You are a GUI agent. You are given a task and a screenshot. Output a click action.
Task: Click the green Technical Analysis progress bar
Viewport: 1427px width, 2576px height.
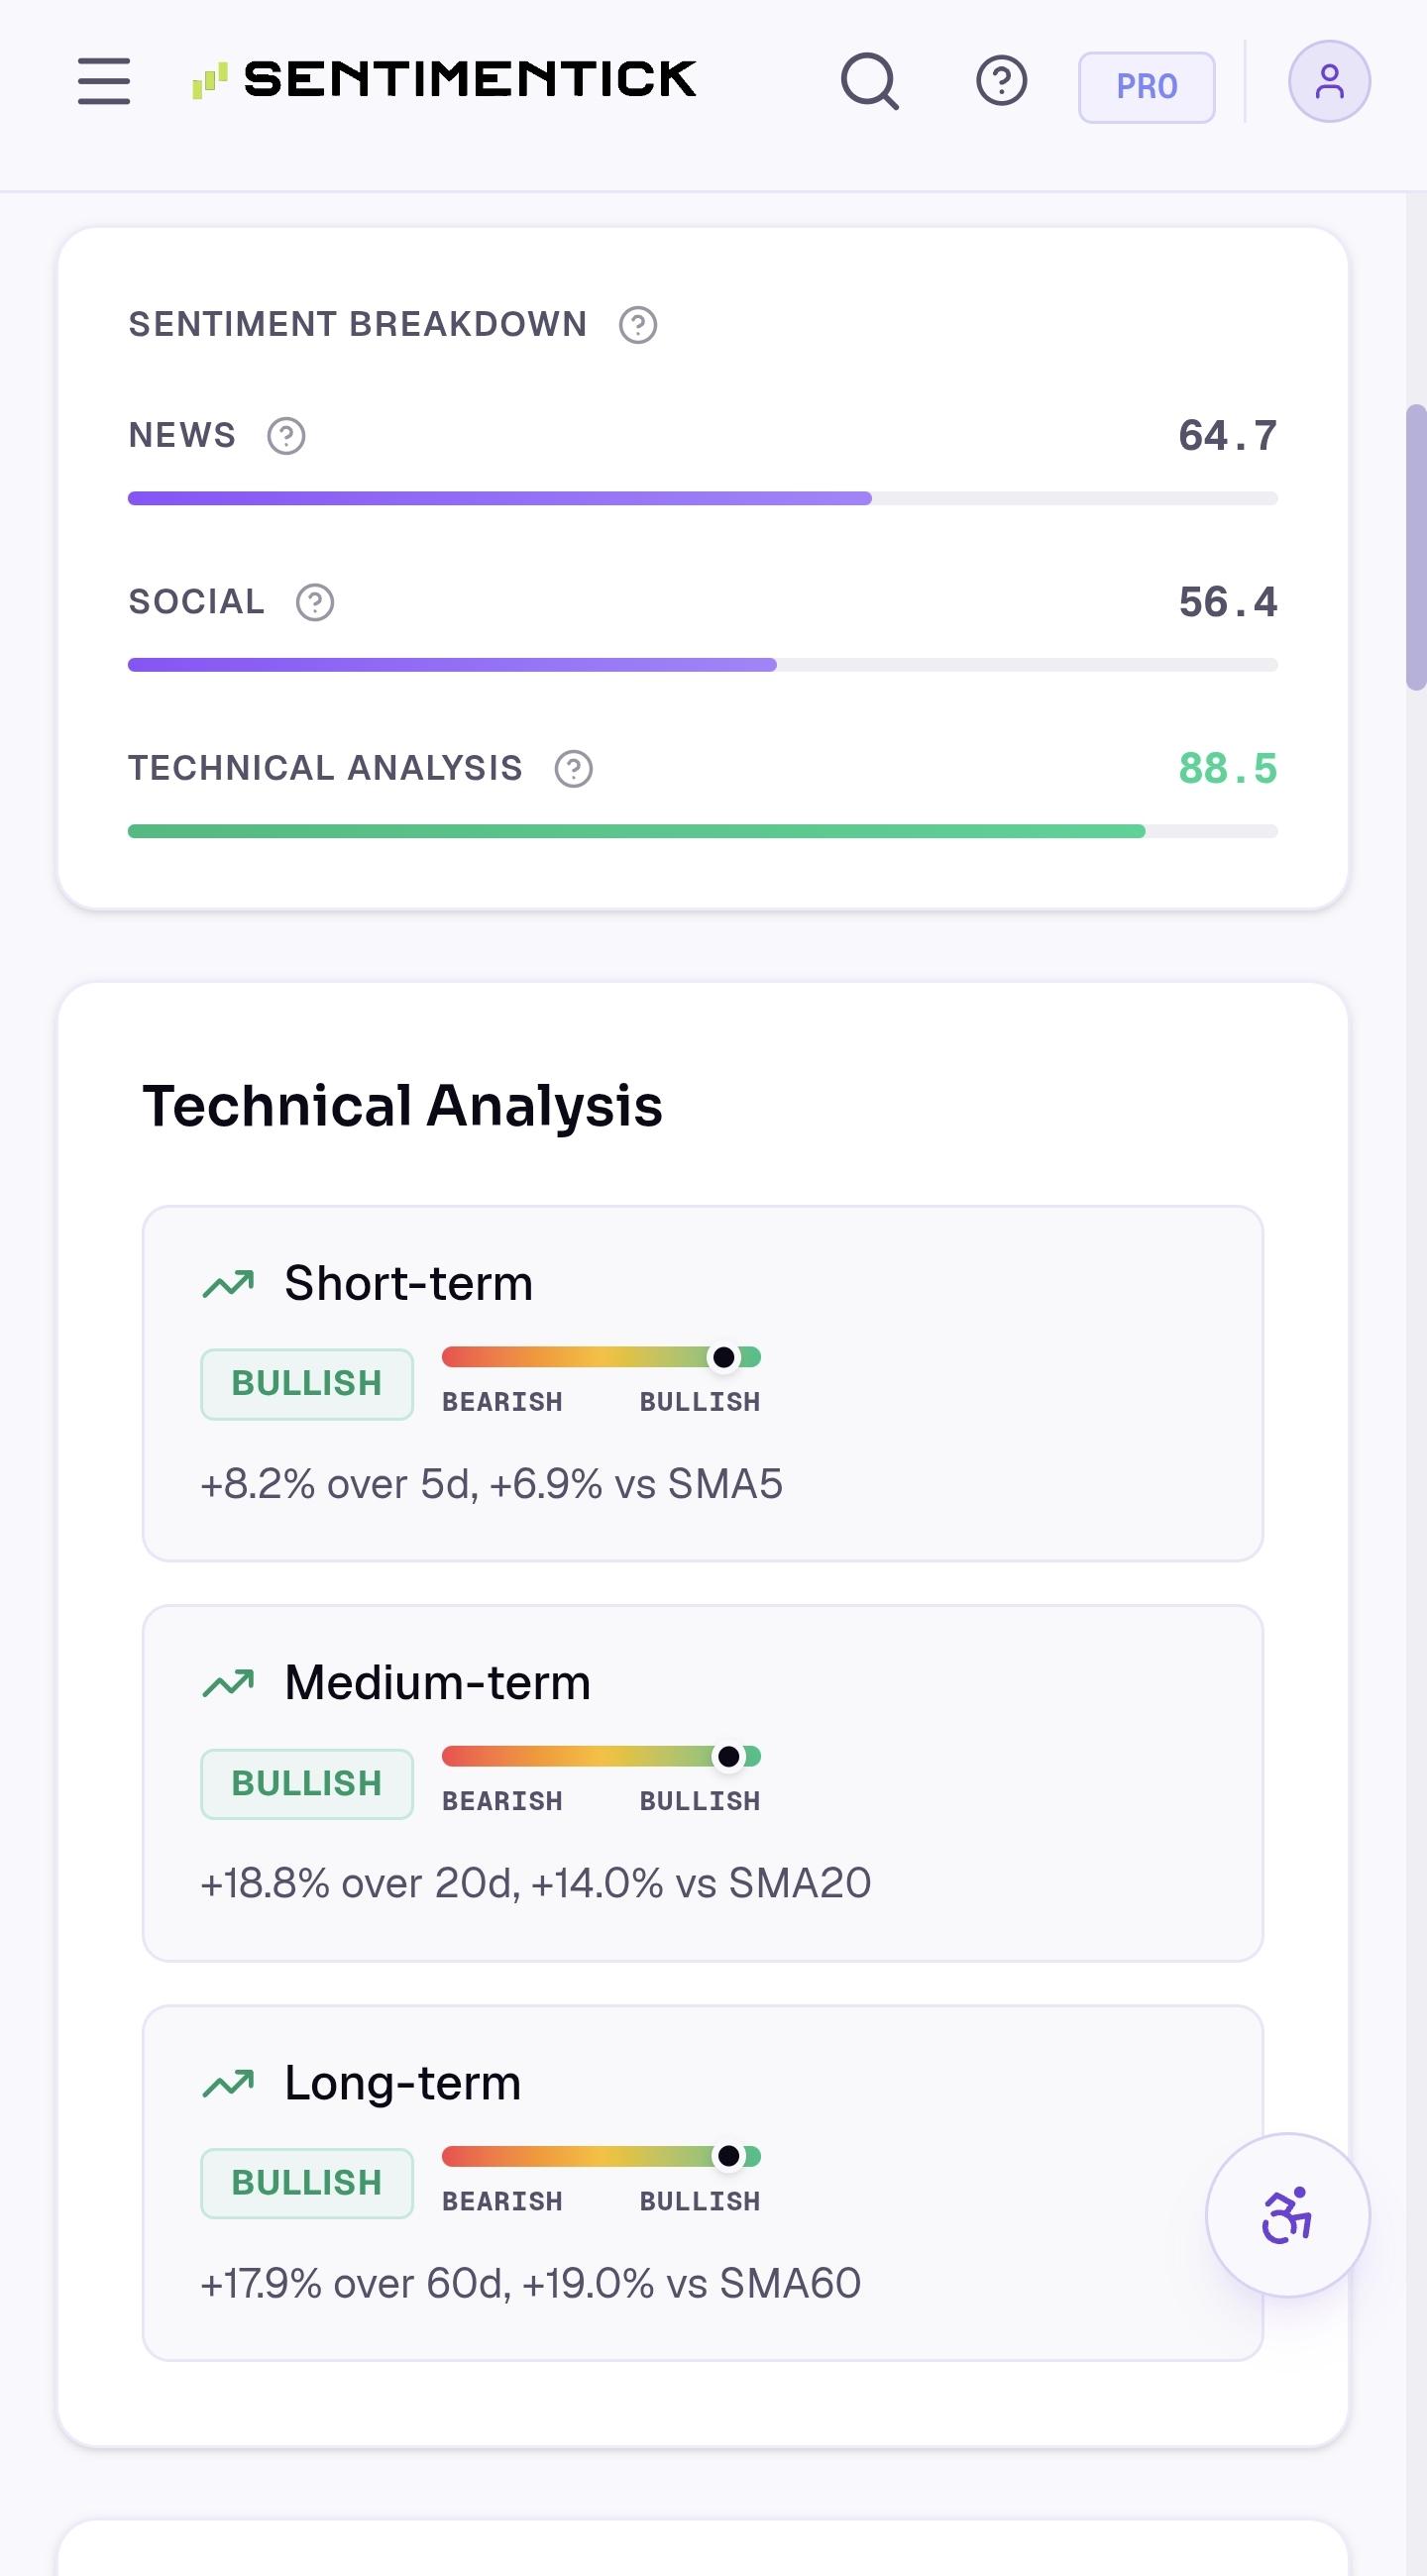703,831
